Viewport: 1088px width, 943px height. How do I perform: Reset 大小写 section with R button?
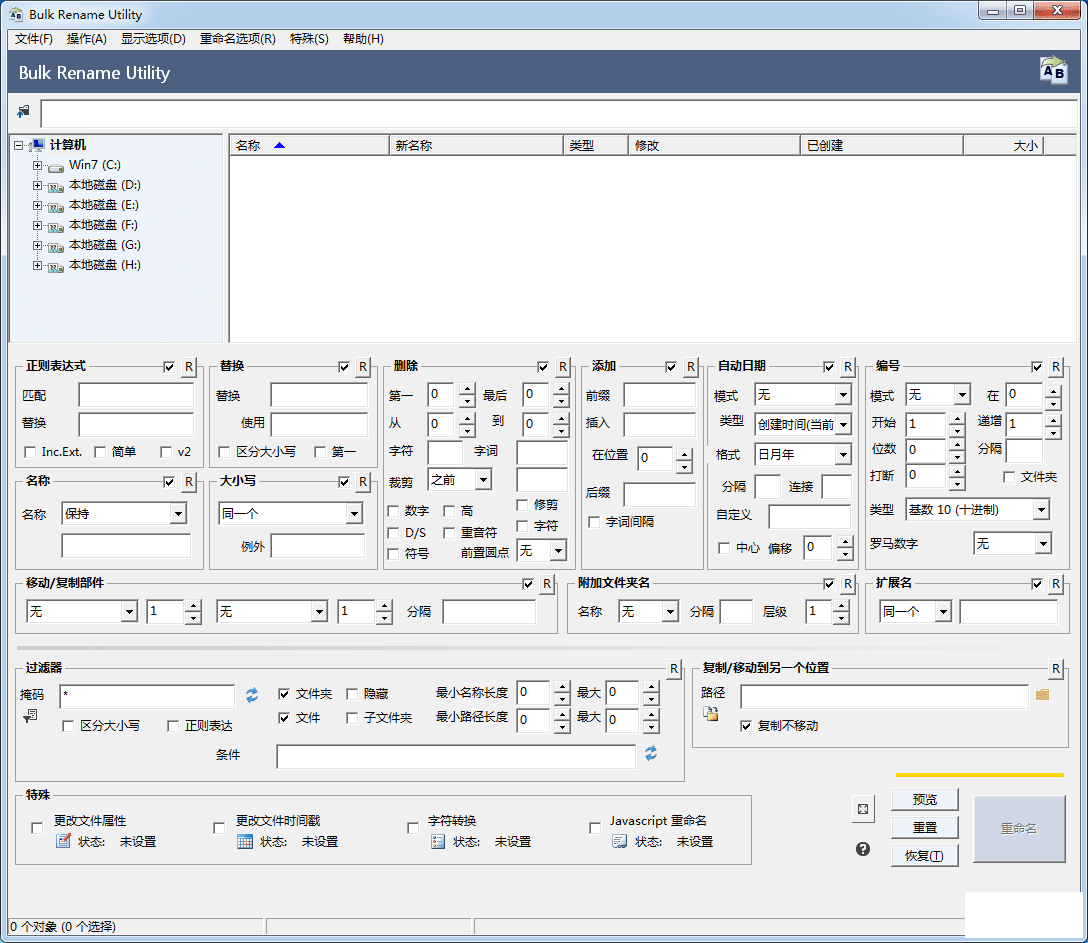coord(363,482)
